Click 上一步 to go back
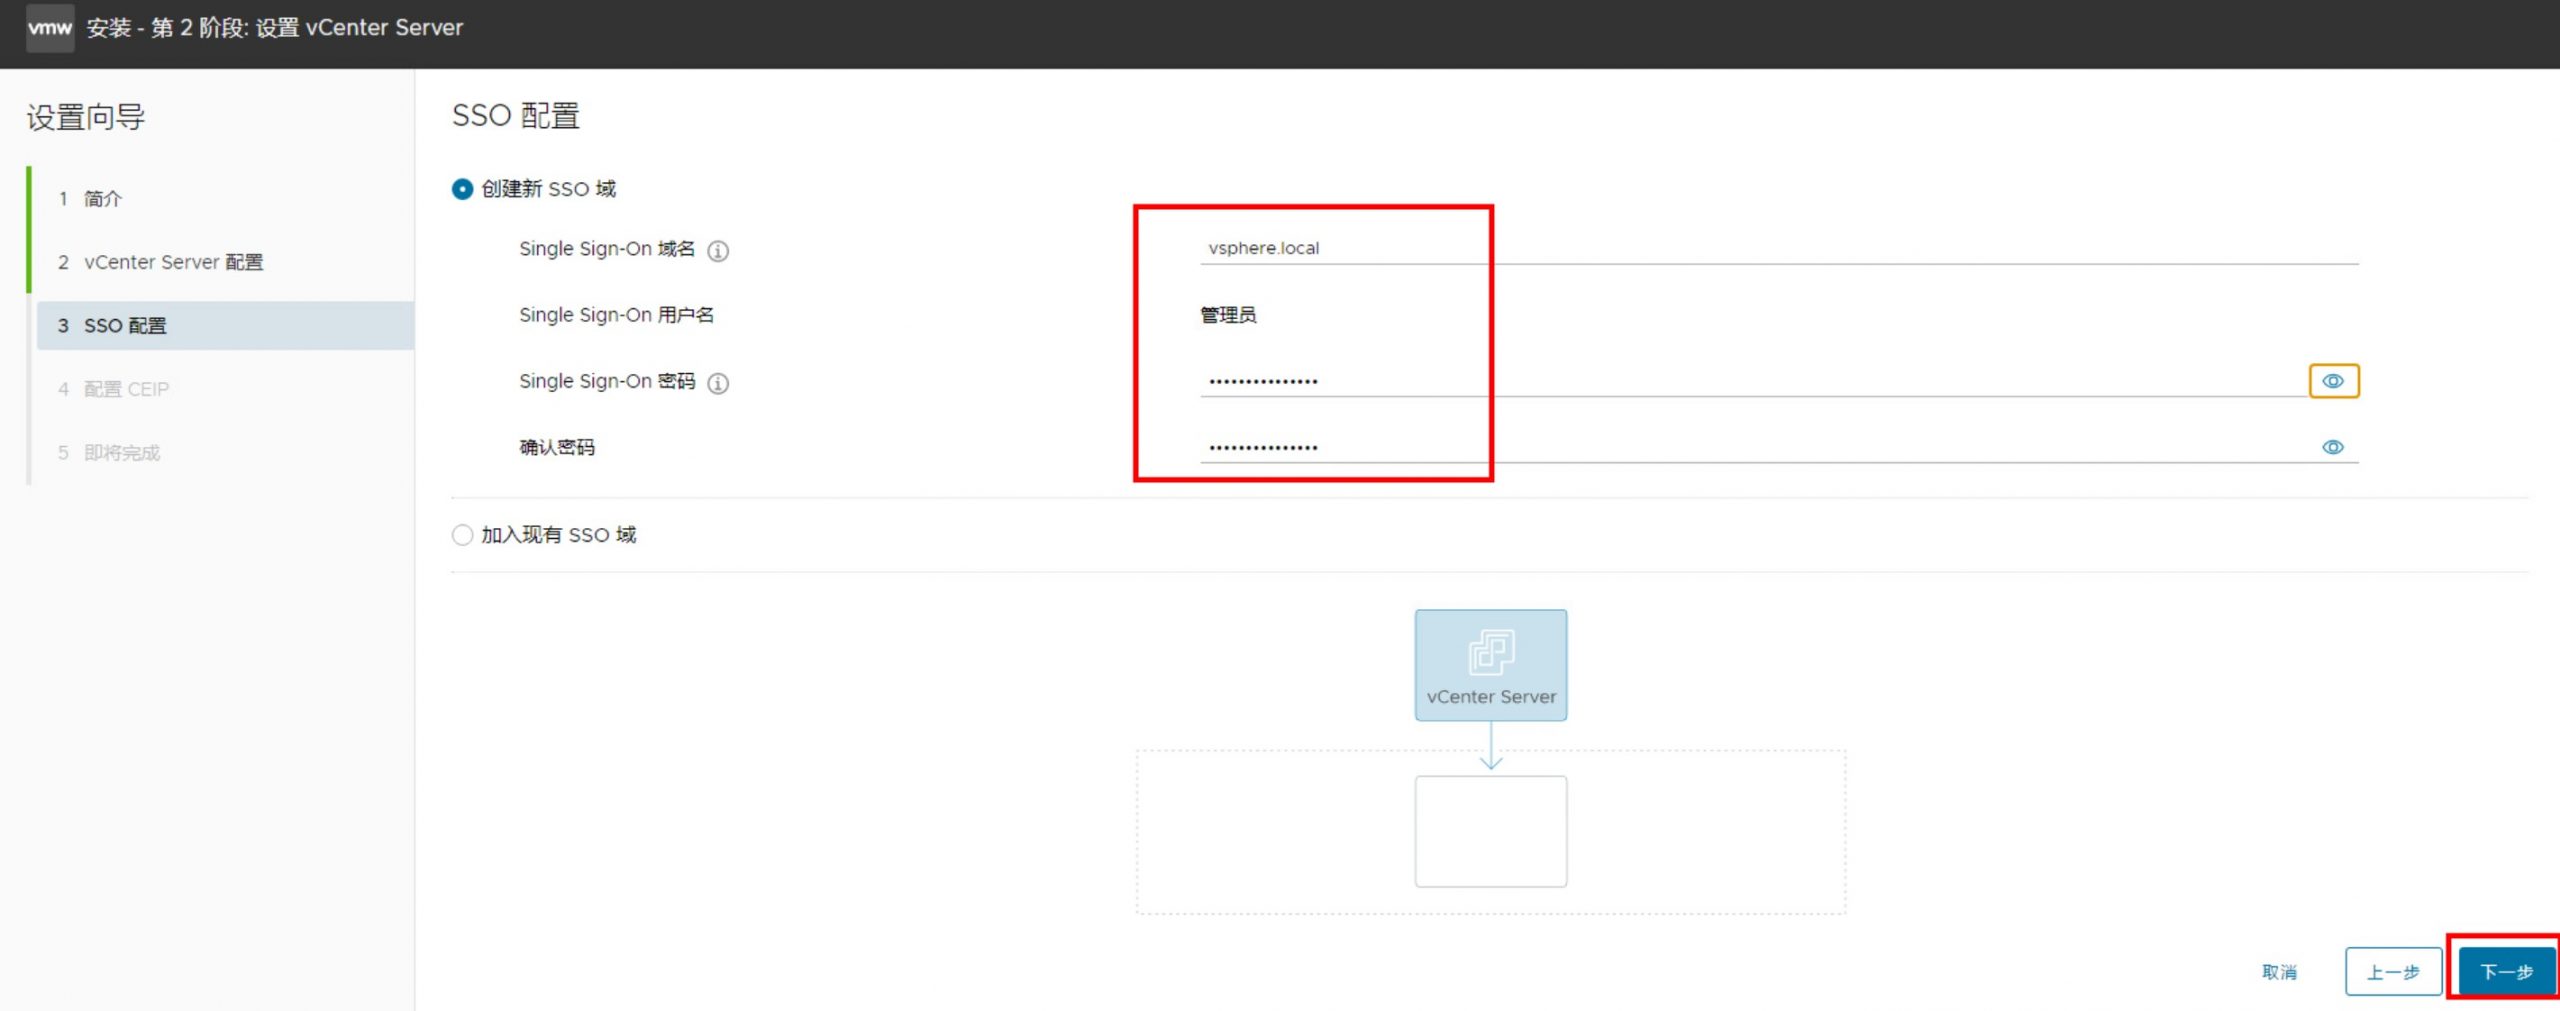 pyautogui.click(x=2392, y=971)
